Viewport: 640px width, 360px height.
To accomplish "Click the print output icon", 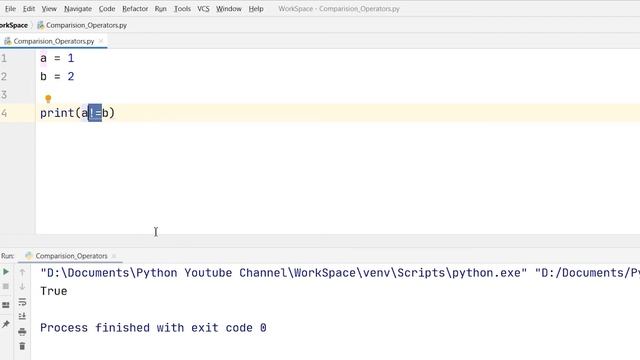I will click(x=22, y=331).
